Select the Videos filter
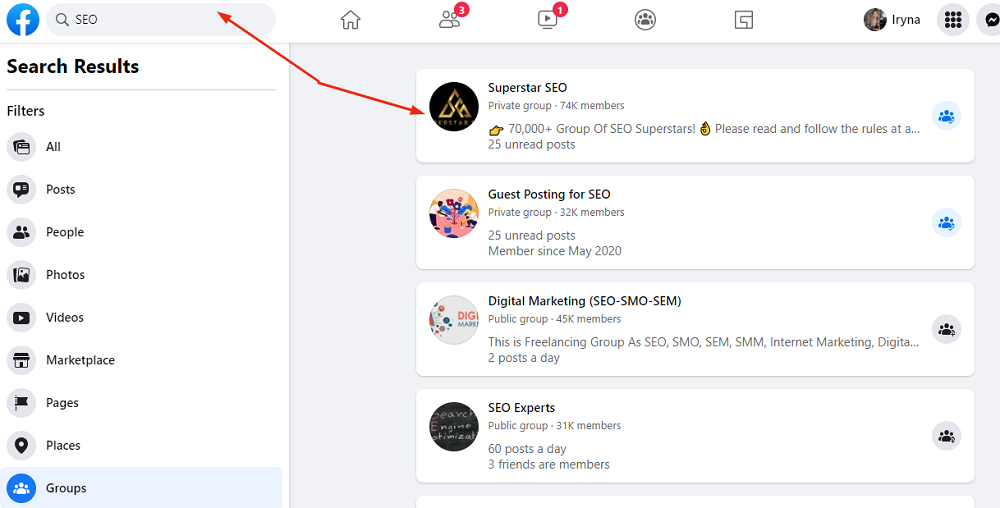Screen dimensions: 1000x508 point(141,318)
